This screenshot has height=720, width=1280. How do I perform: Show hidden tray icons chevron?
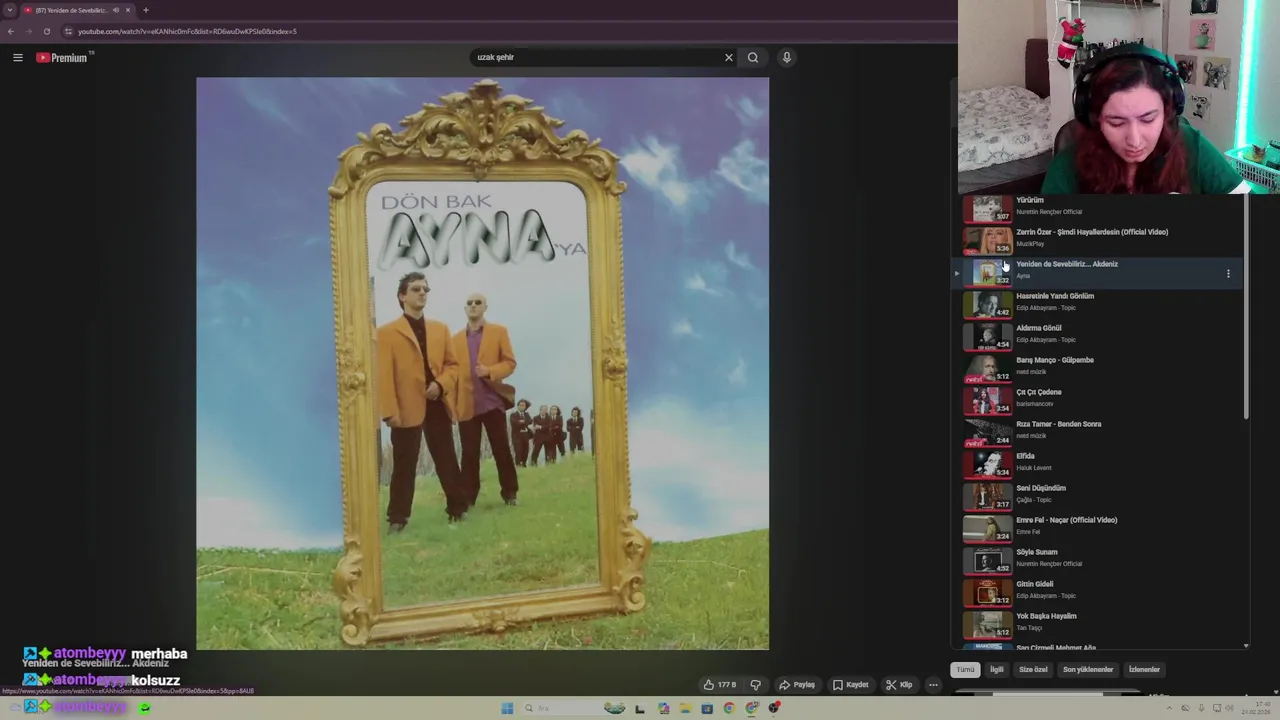1169,708
